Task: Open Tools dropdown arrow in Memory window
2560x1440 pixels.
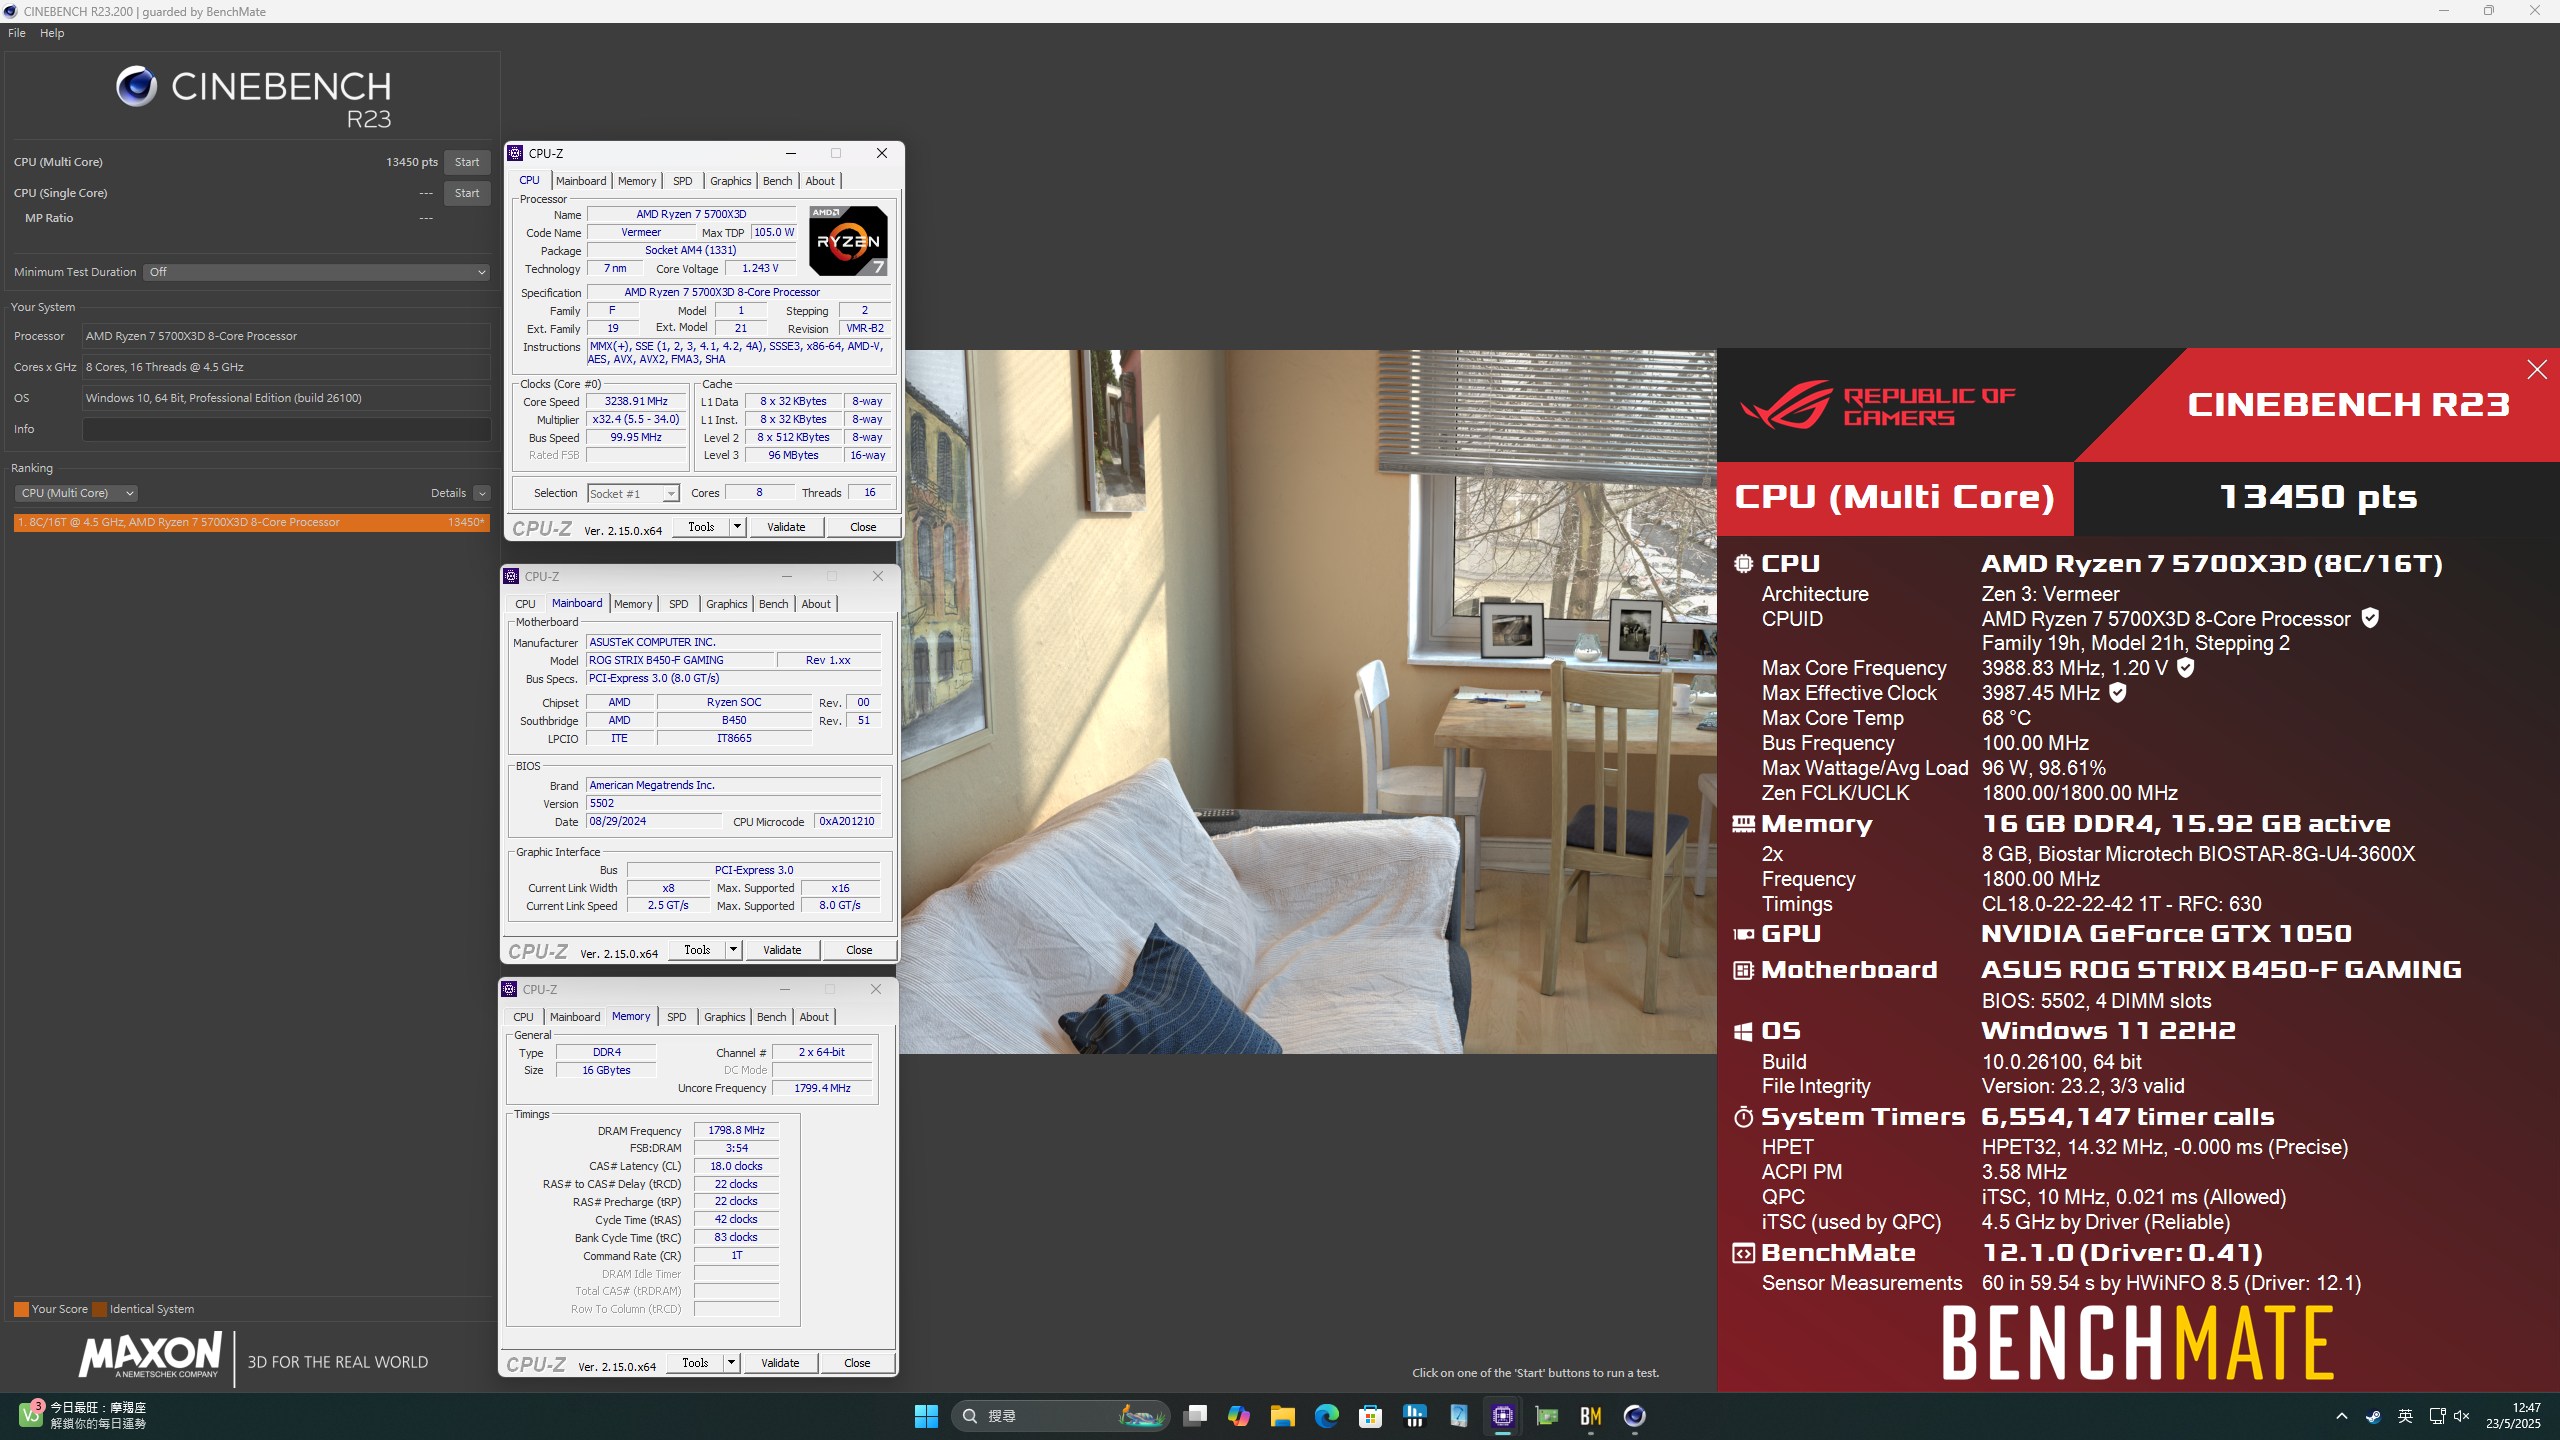Action: coord(731,1363)
